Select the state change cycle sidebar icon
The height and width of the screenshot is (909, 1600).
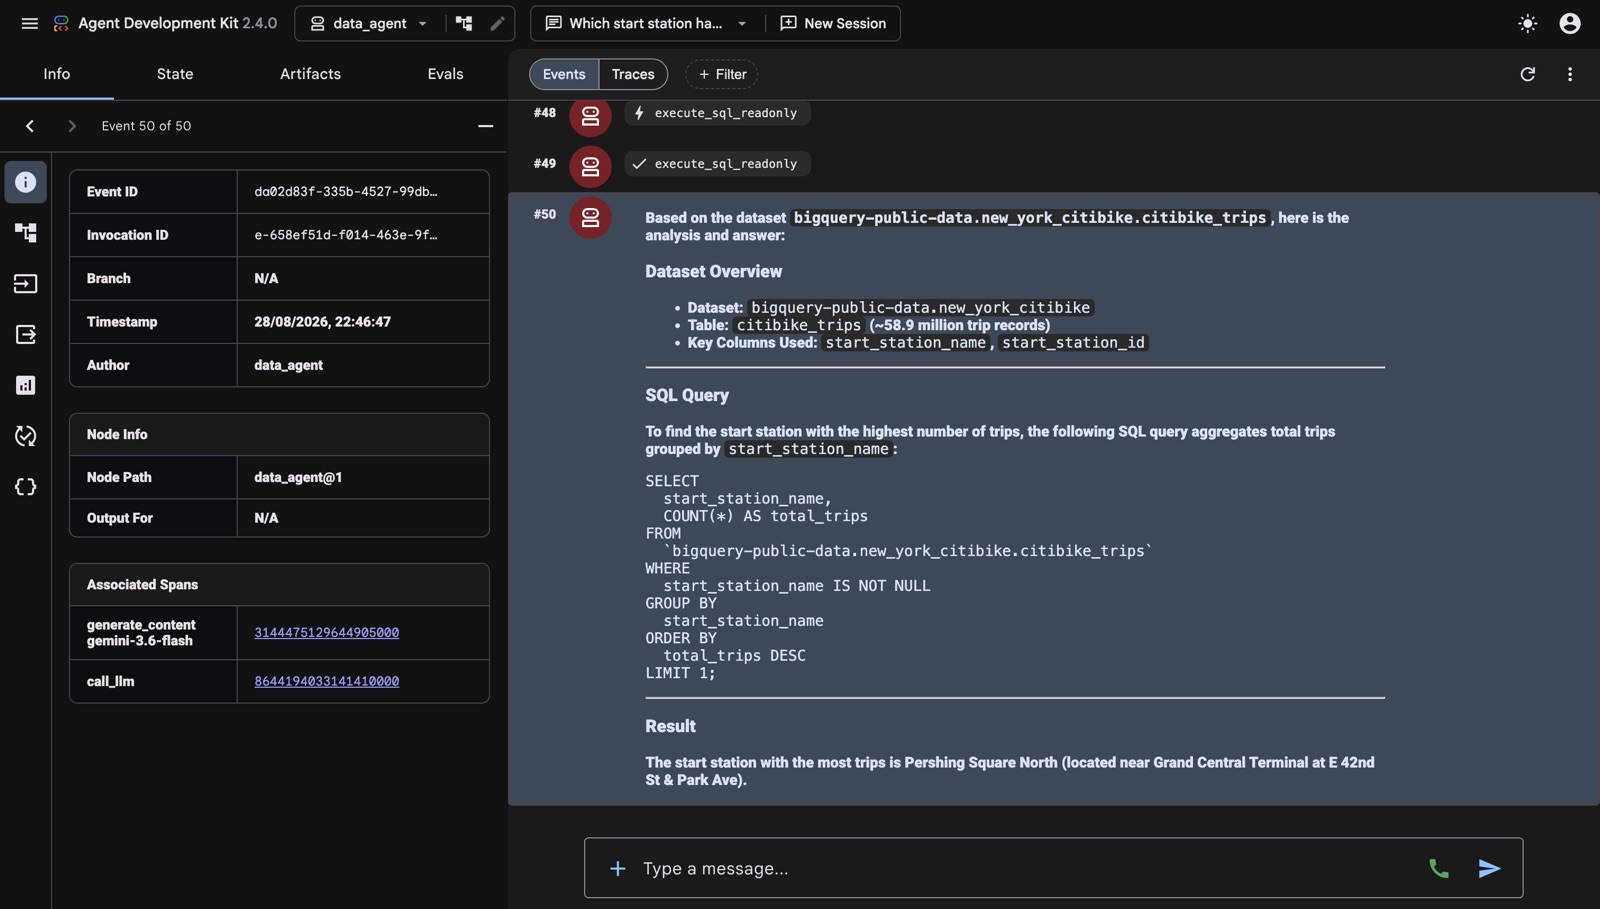tap(25, 436)
